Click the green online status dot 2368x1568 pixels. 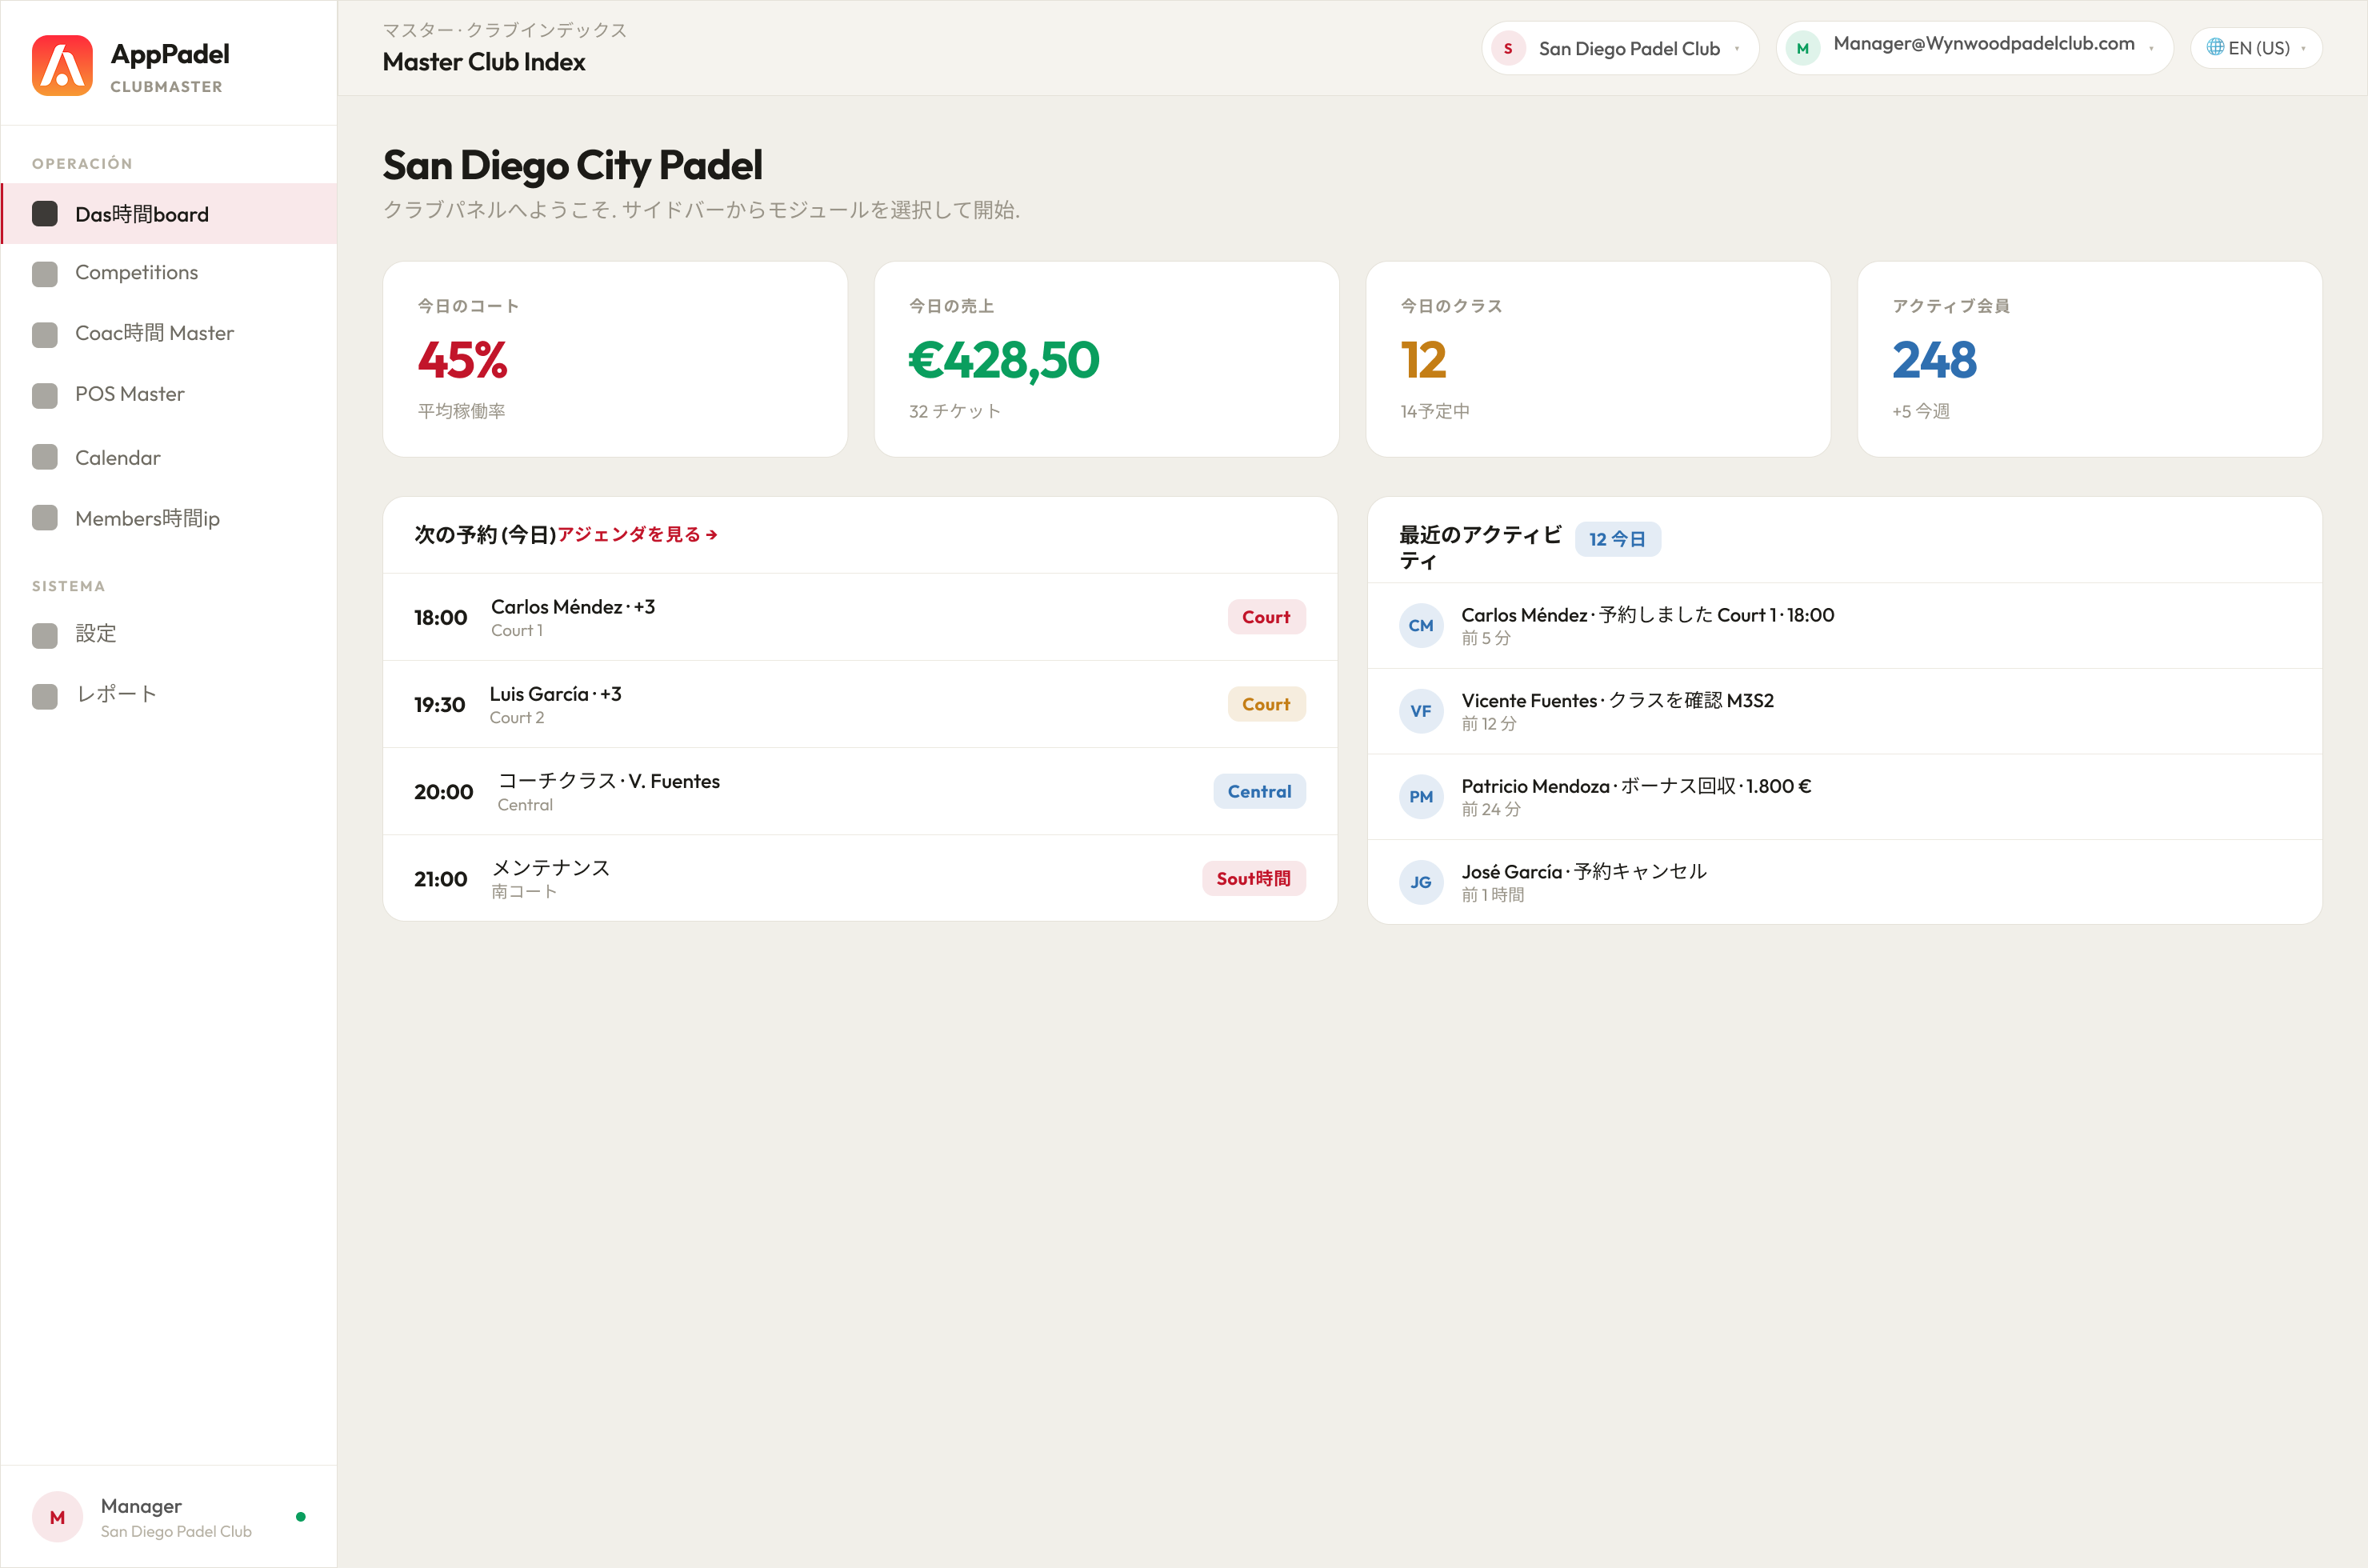pyautogui.click(x=301, y=1517)
